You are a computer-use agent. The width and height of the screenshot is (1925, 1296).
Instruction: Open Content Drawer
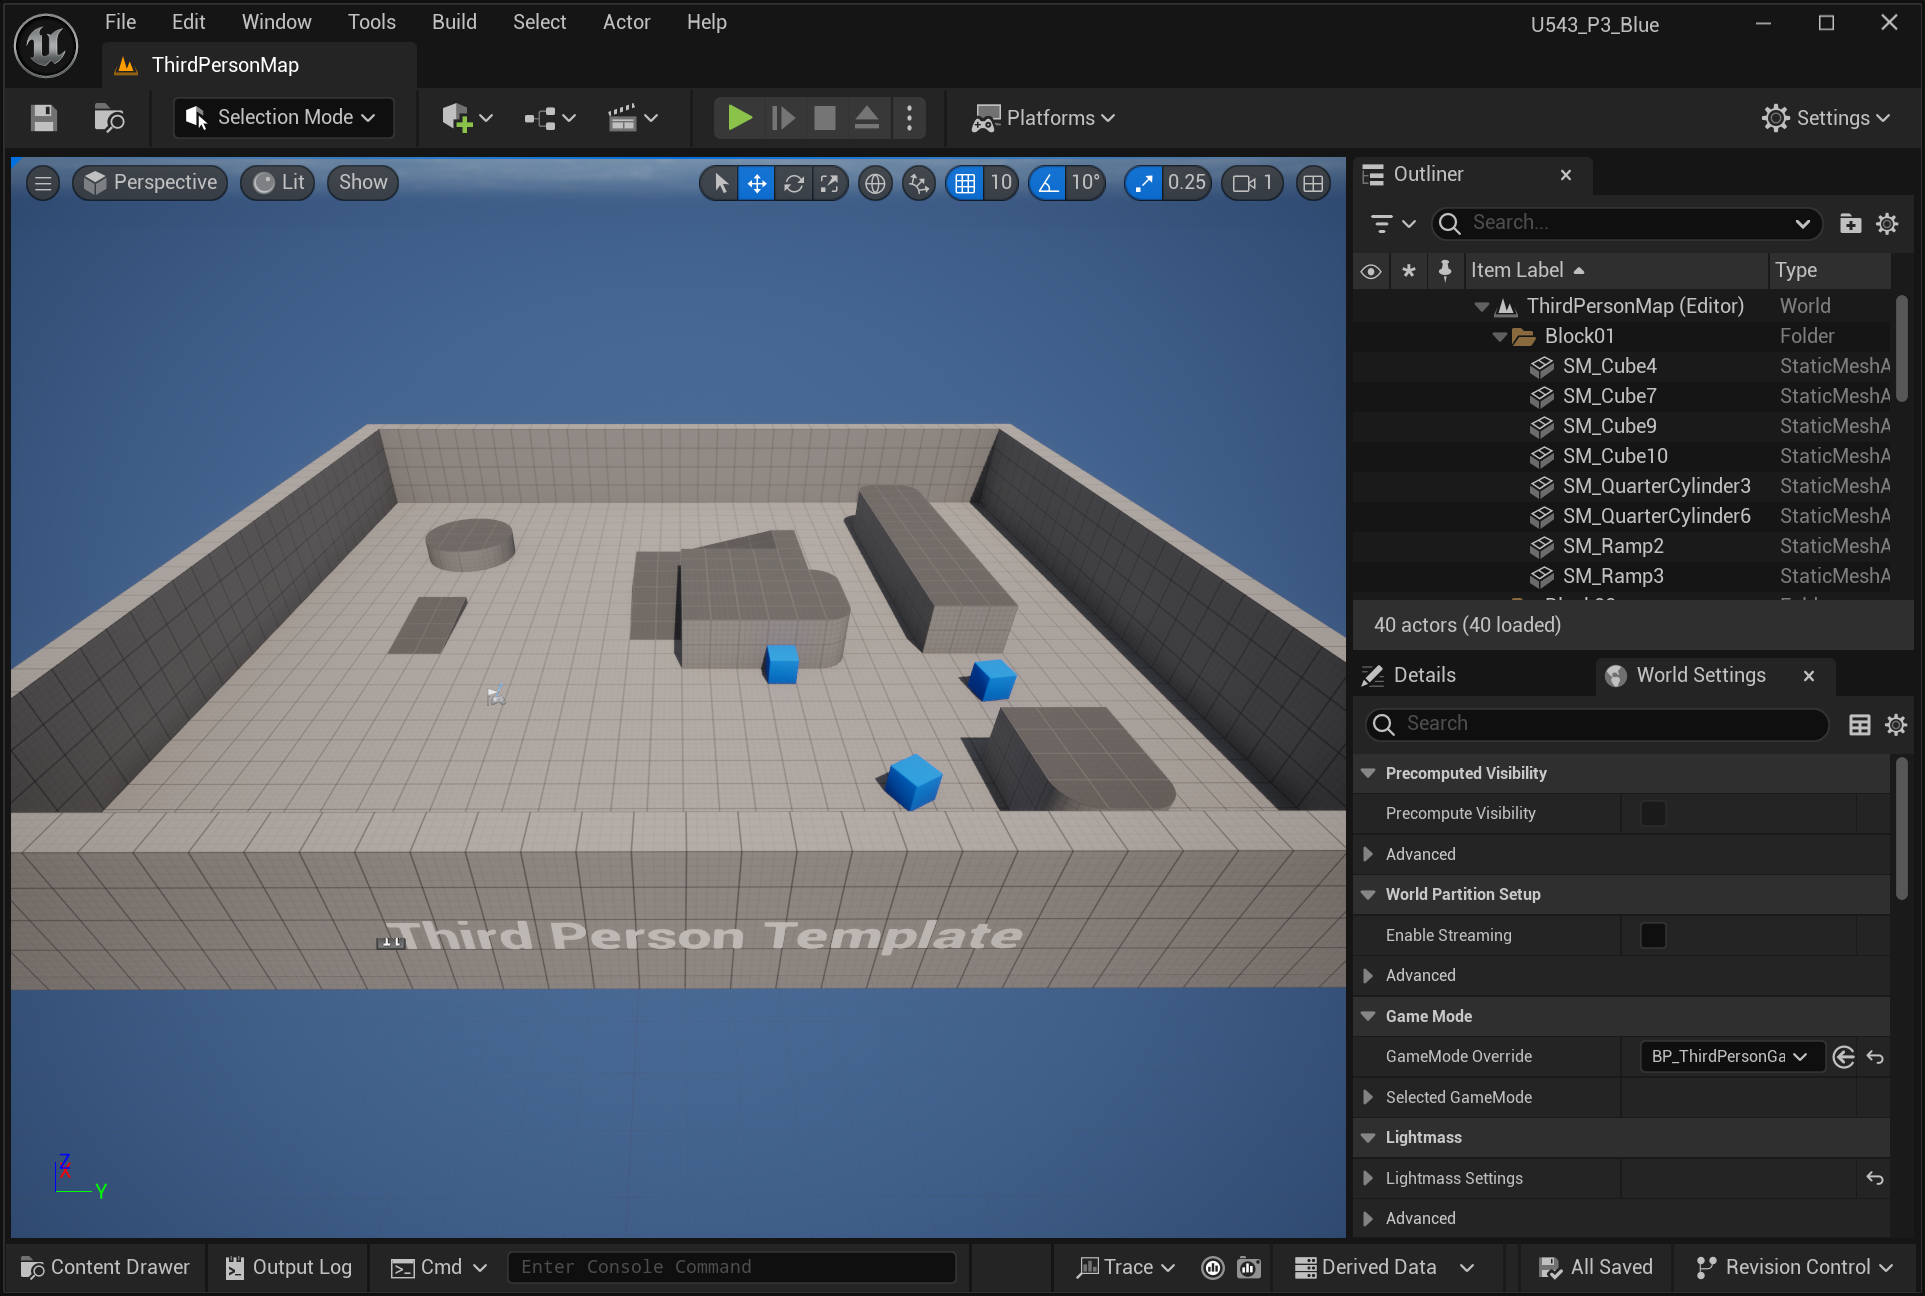105,1268
